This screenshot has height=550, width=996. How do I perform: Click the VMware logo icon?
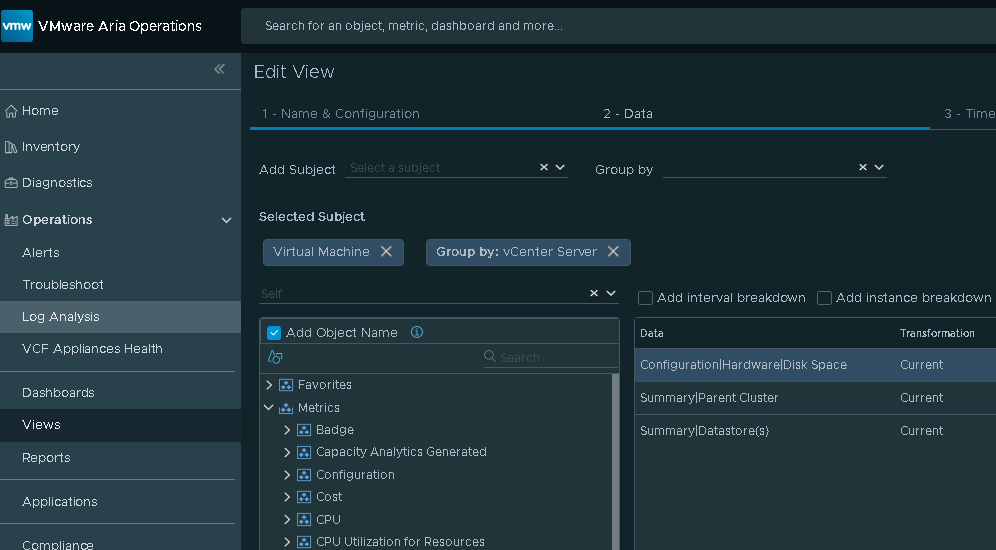(18, 26)
